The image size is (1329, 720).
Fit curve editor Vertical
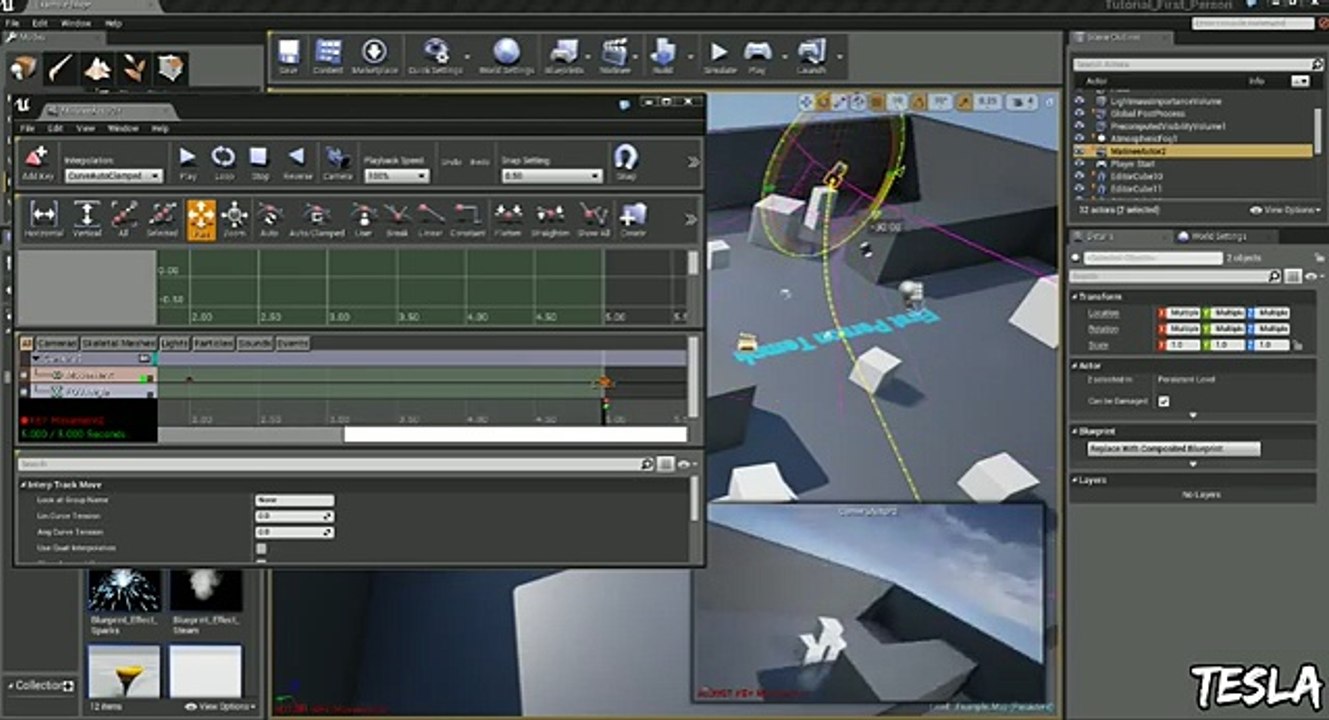click(87, 219)
